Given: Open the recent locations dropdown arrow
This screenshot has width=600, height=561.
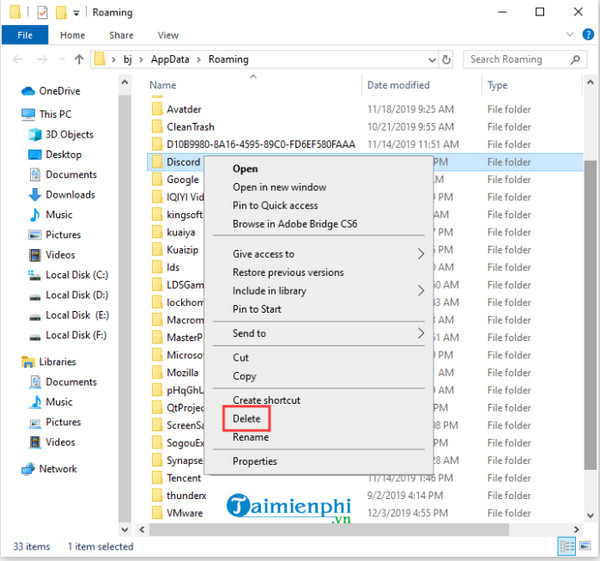Looking at the screenshot, I should 62,59.
